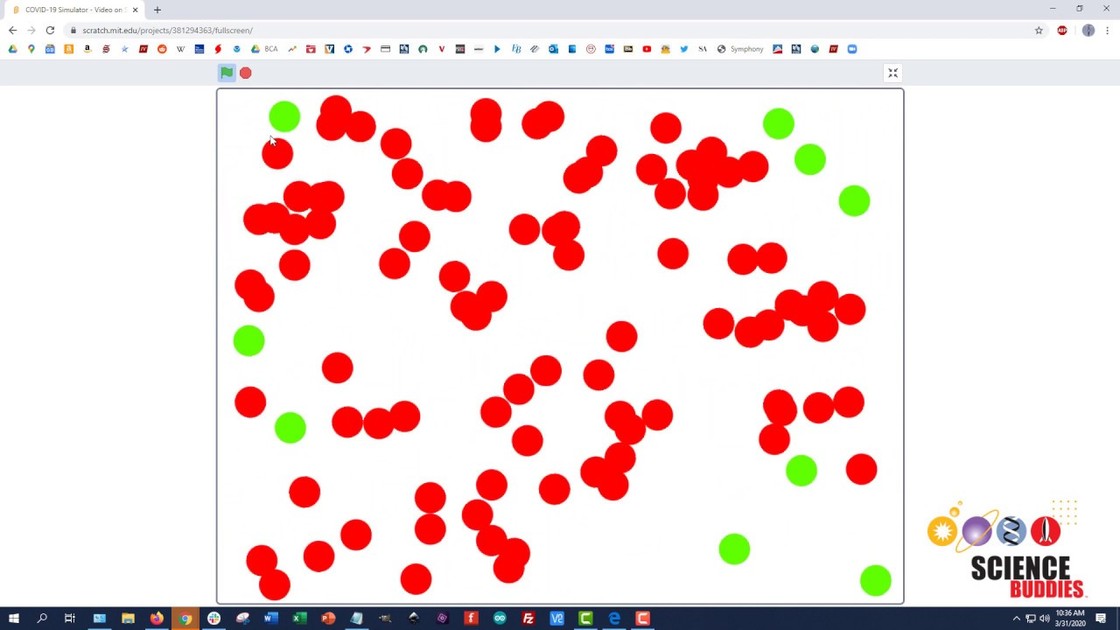Select the COVID-19 Simulator tab
Screen dimensions: 1120x630
[x=72, y=10]
